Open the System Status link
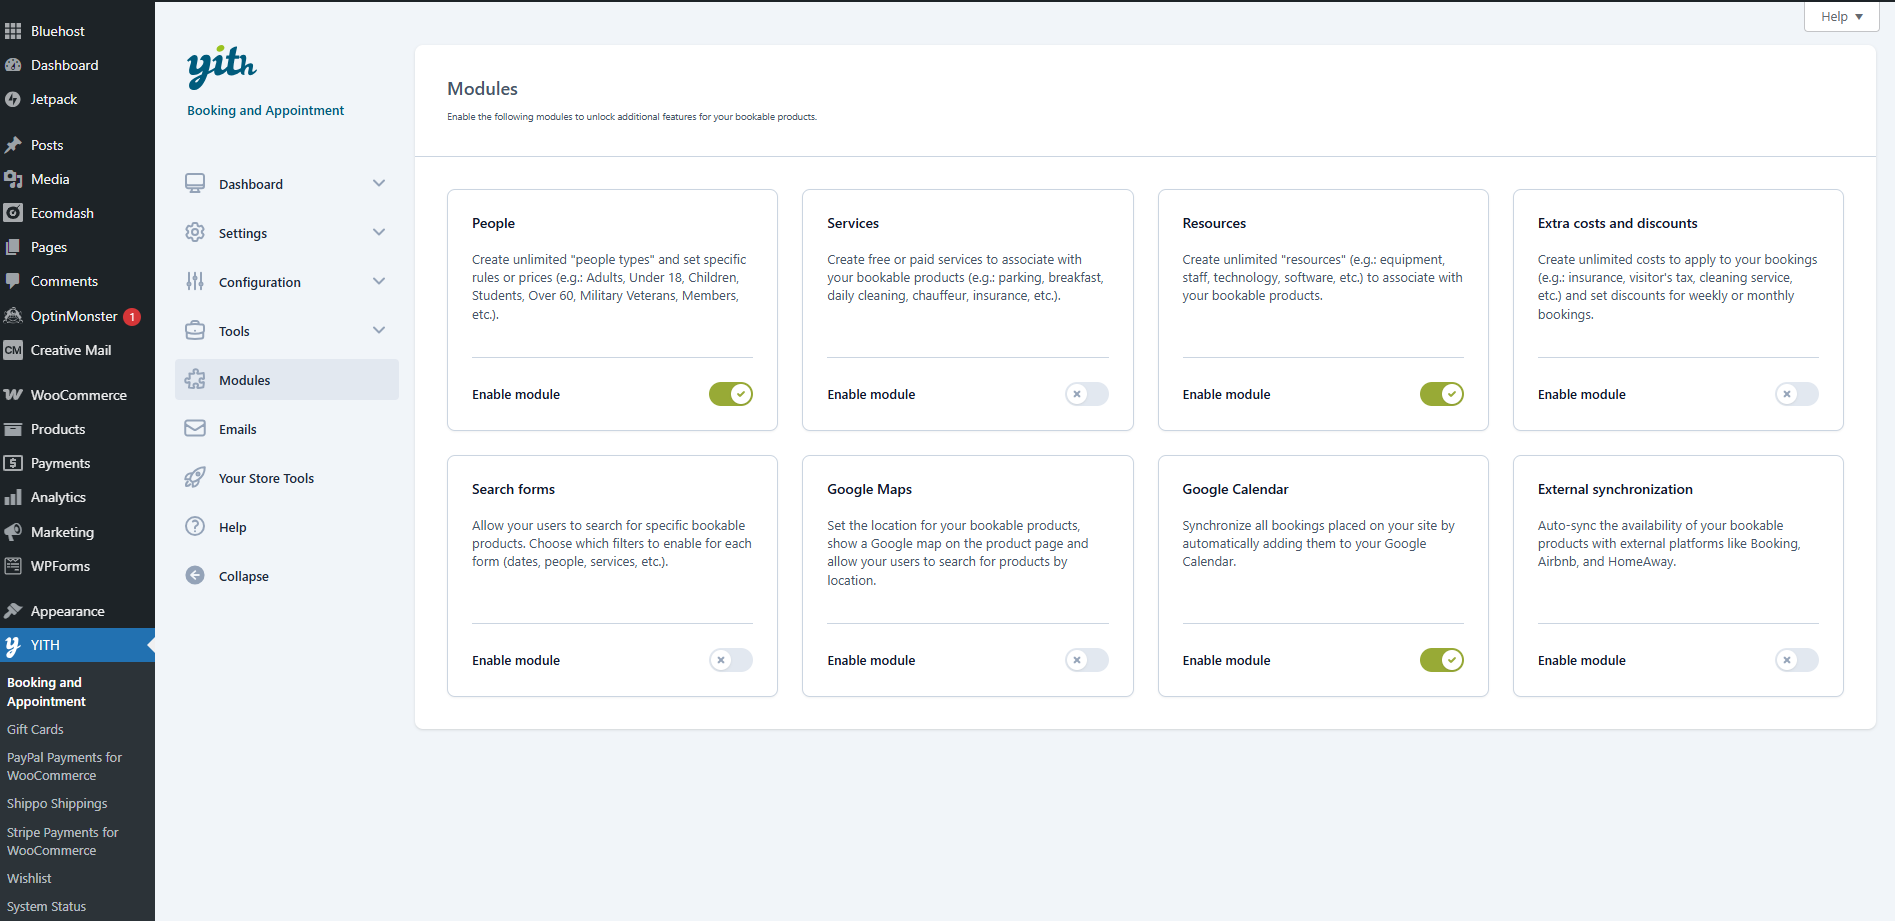Viewport: 1895px width, 921px height. coord(46,907)
